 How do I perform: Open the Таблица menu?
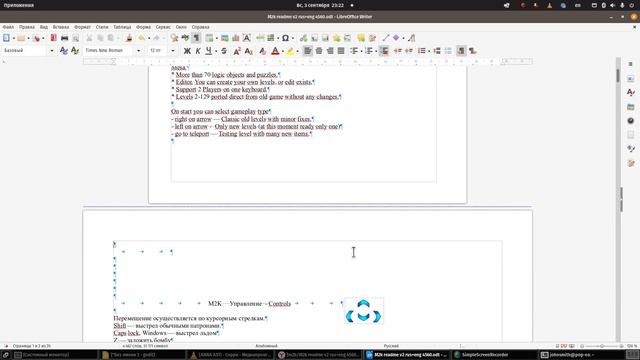122,27
